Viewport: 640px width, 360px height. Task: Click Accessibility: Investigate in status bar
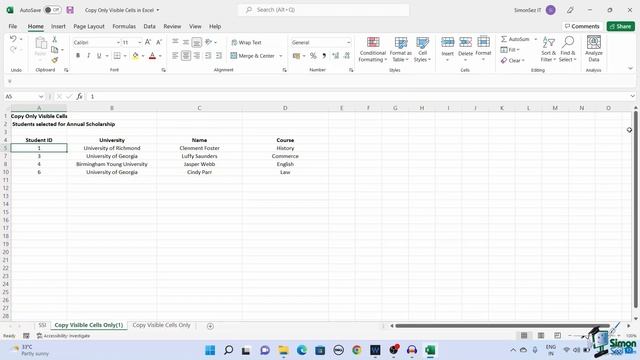63,336
